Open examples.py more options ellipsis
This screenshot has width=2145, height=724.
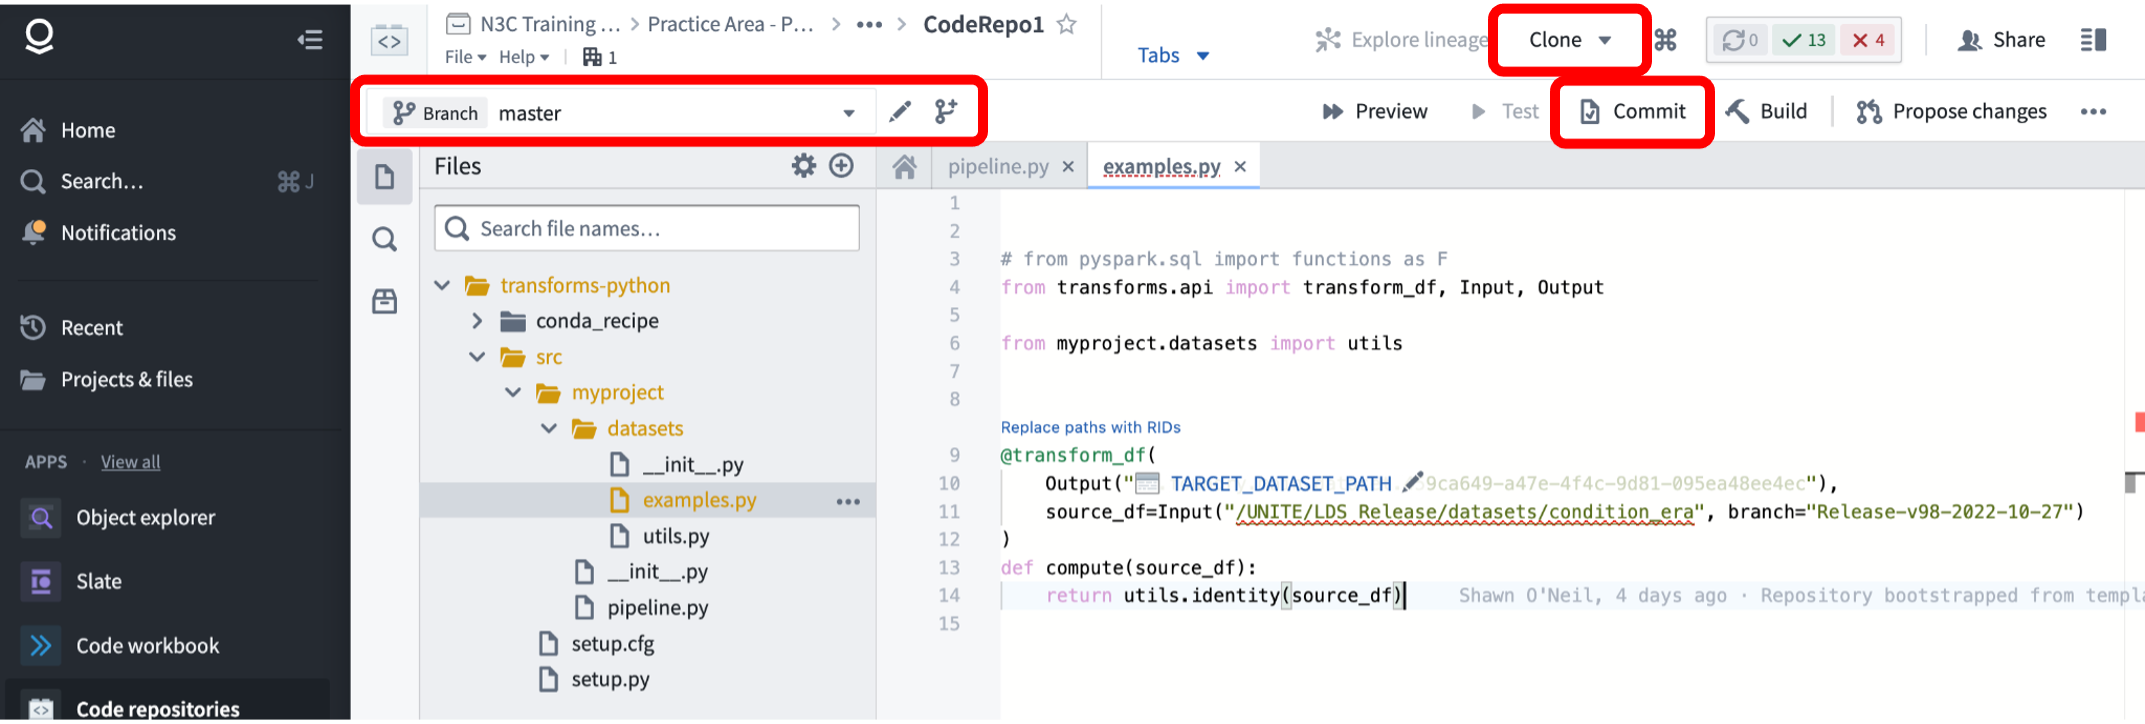coord(848,501)
